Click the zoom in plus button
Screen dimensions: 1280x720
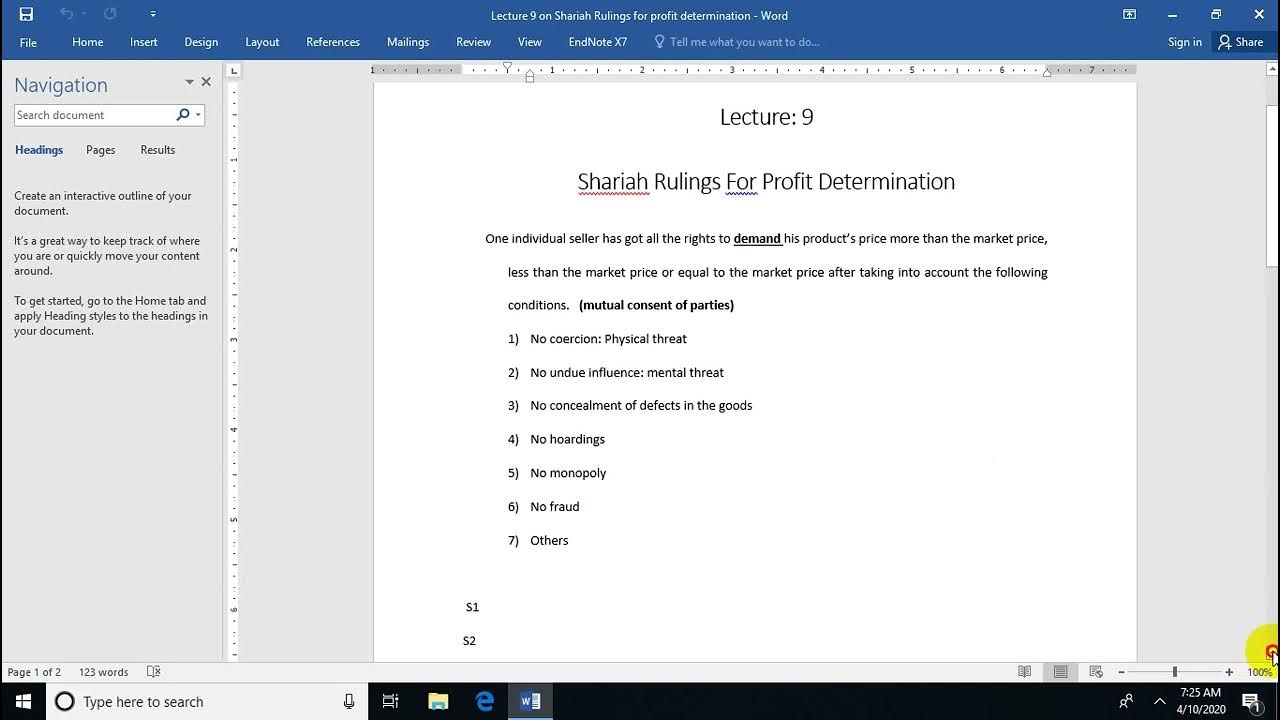(1229, 672)
